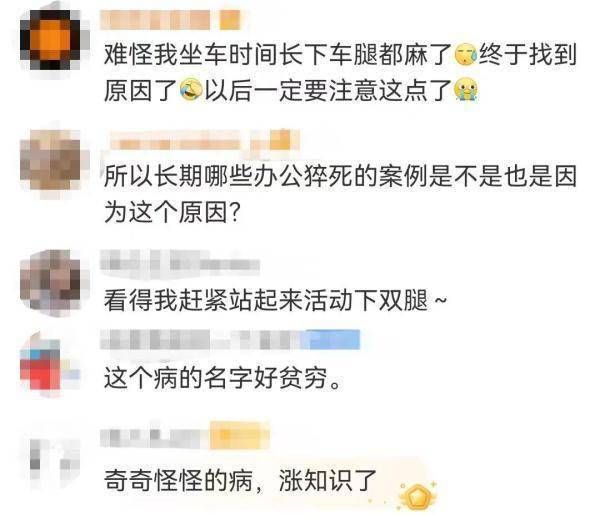View the third commenter's gray-brown avatar

click(x=51, y=280)
